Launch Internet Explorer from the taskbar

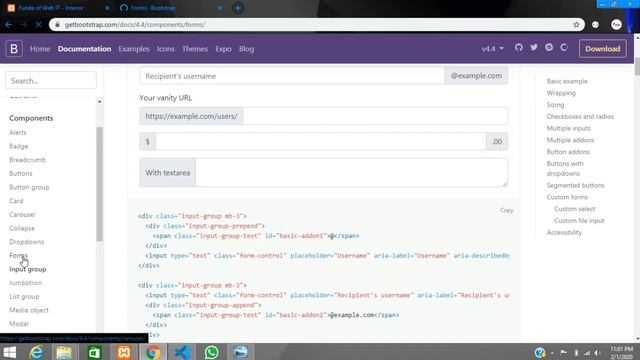36,352
